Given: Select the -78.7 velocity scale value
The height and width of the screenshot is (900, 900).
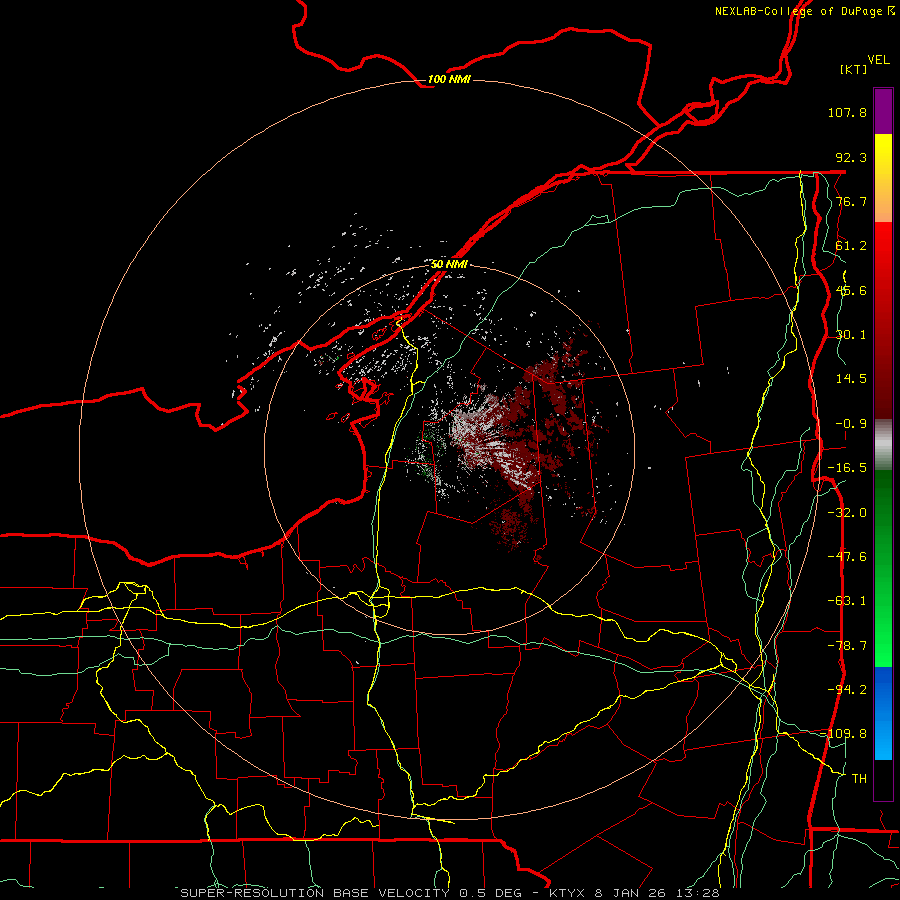Looking at the screenshot, I should (847, 646).
